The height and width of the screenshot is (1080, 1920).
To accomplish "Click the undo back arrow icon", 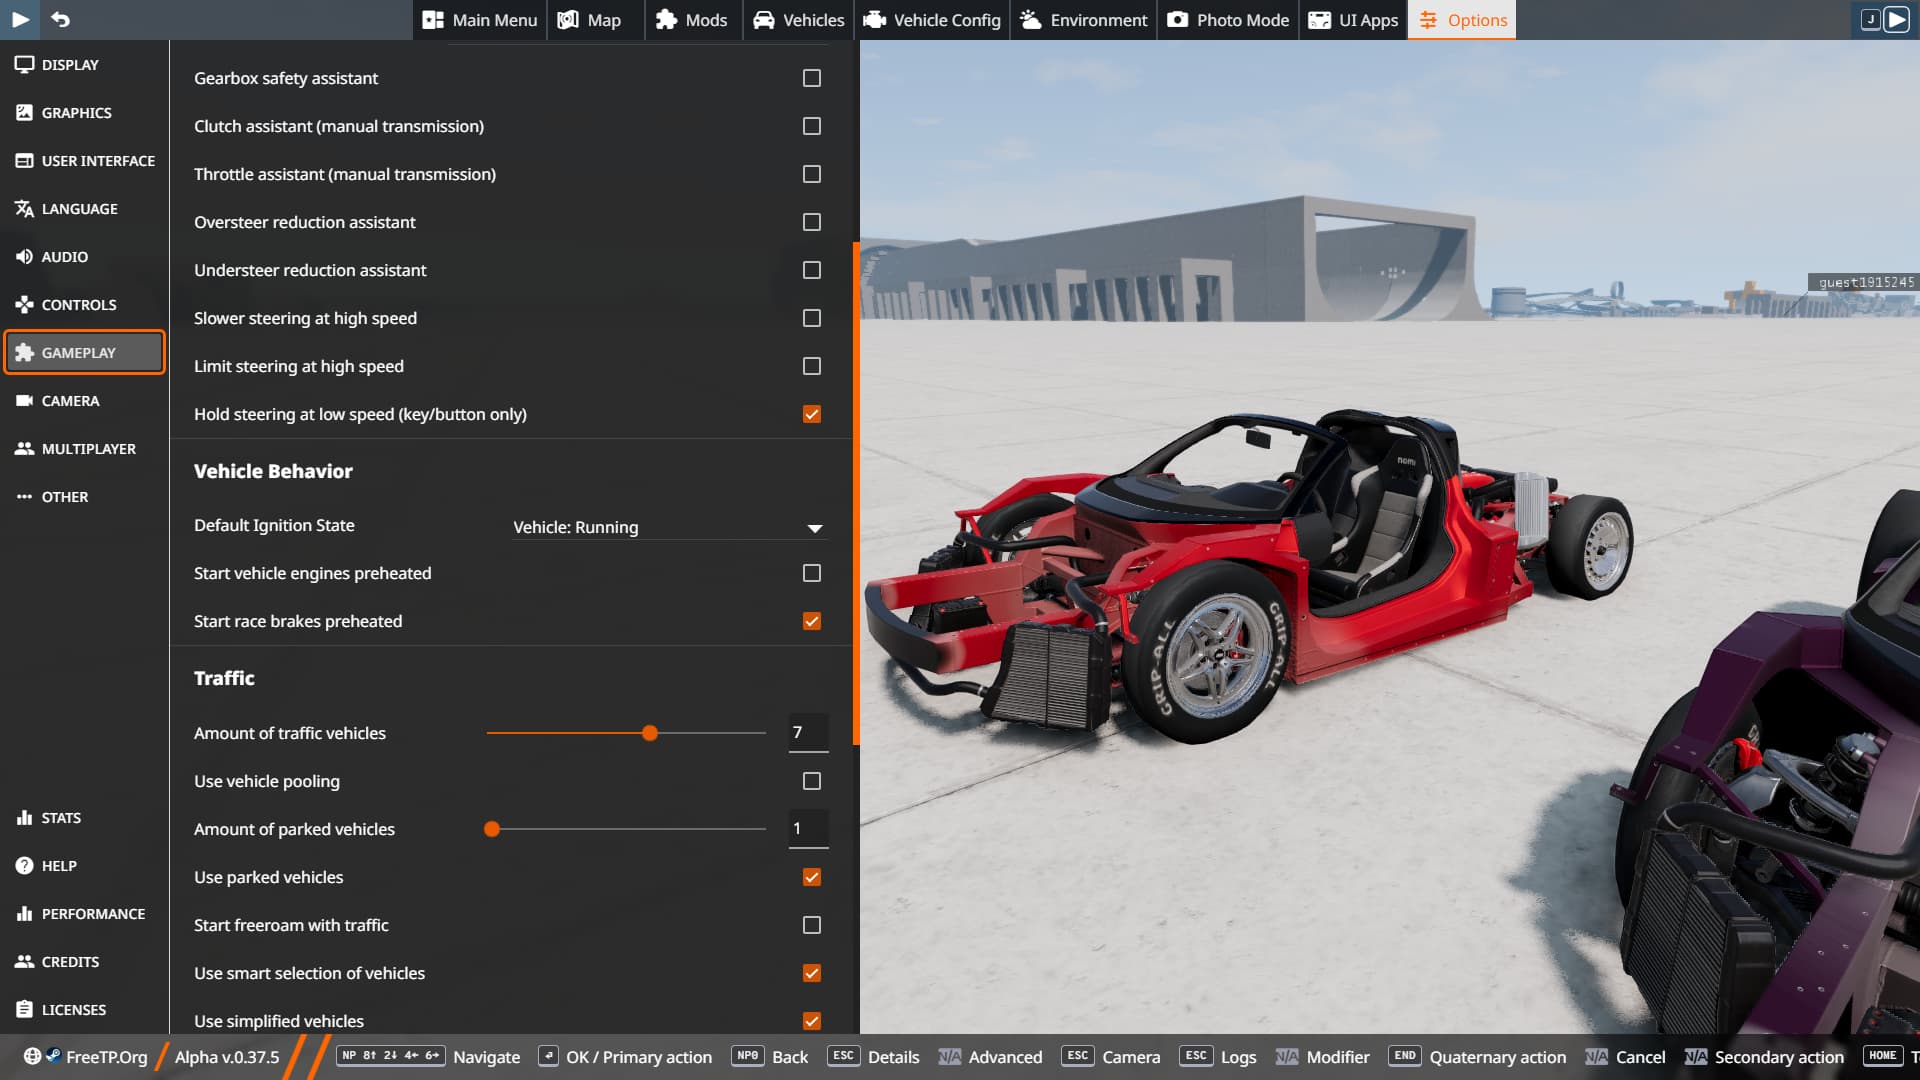I will (x=60, y=19).
